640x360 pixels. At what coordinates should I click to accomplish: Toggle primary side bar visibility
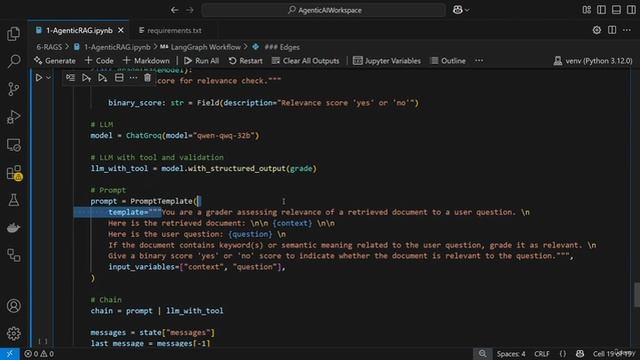click(x=601, y=10)
